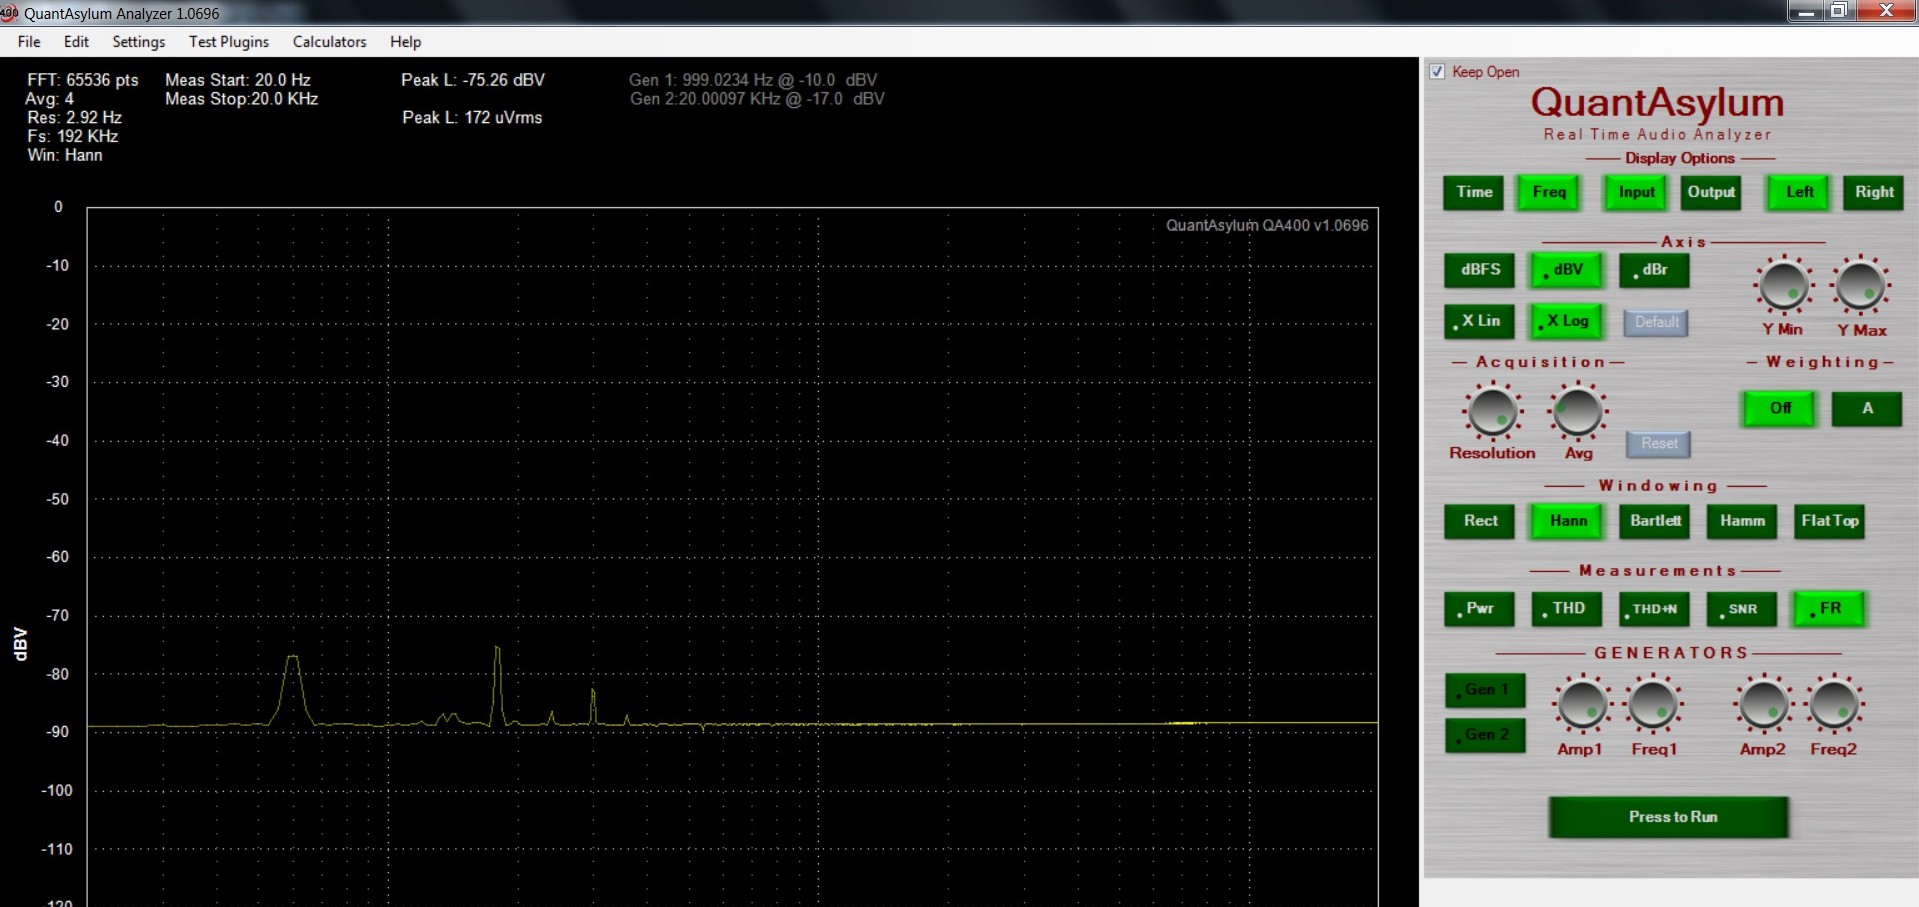This screenshot has width=1919, height=907.
Task: Open the Edit menu
Action: click(x=76, y=41)
